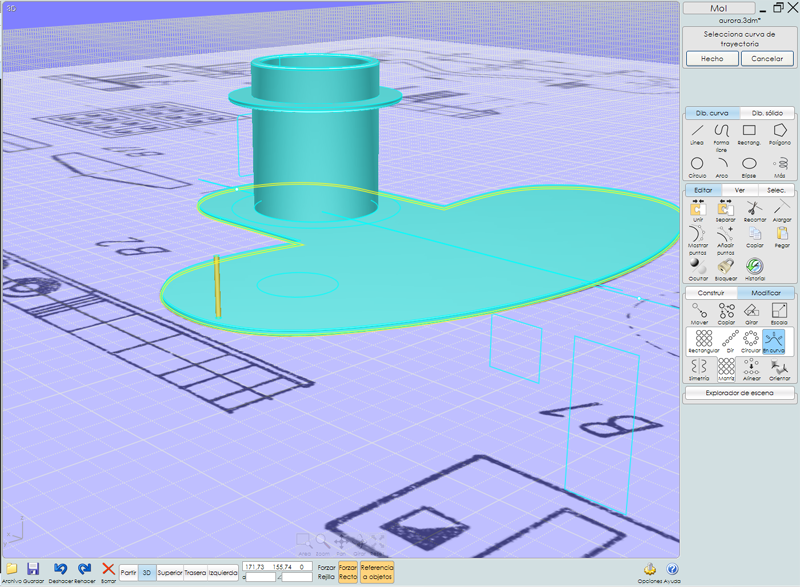Viewport: 800px width, 587px height.
Task: Collapse the Matriz array flyout
Action: coord(726,369)
